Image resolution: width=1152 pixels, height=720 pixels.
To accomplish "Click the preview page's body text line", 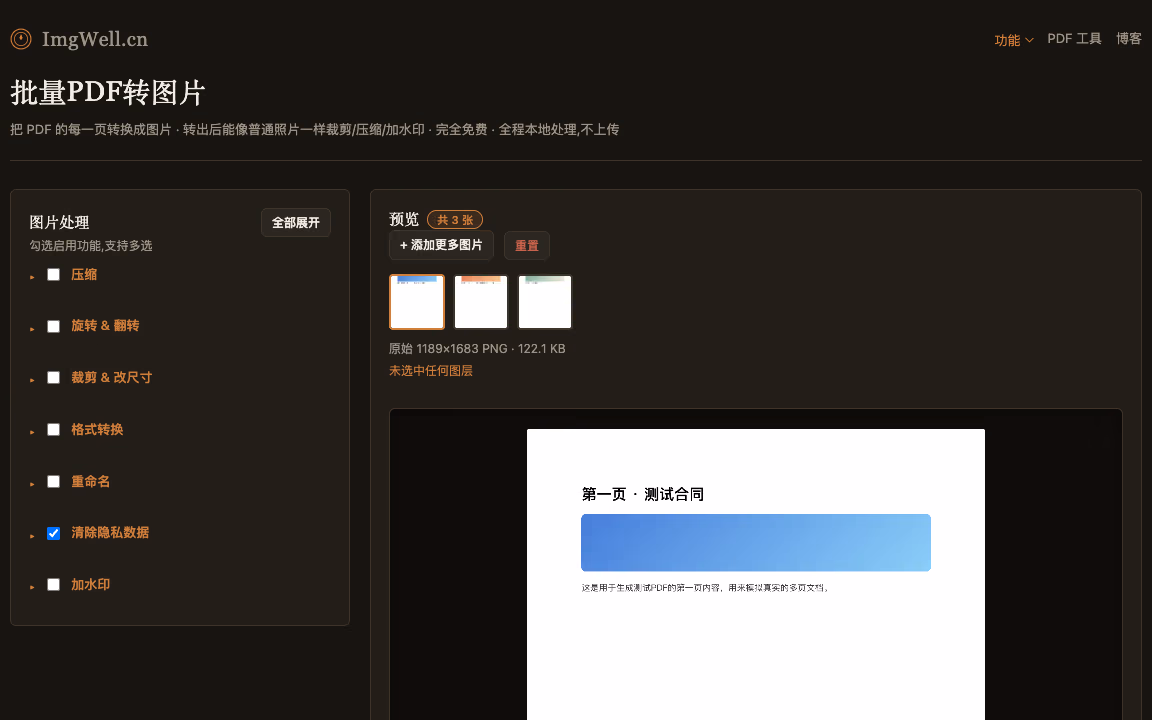I will click(x=705, y=588).
